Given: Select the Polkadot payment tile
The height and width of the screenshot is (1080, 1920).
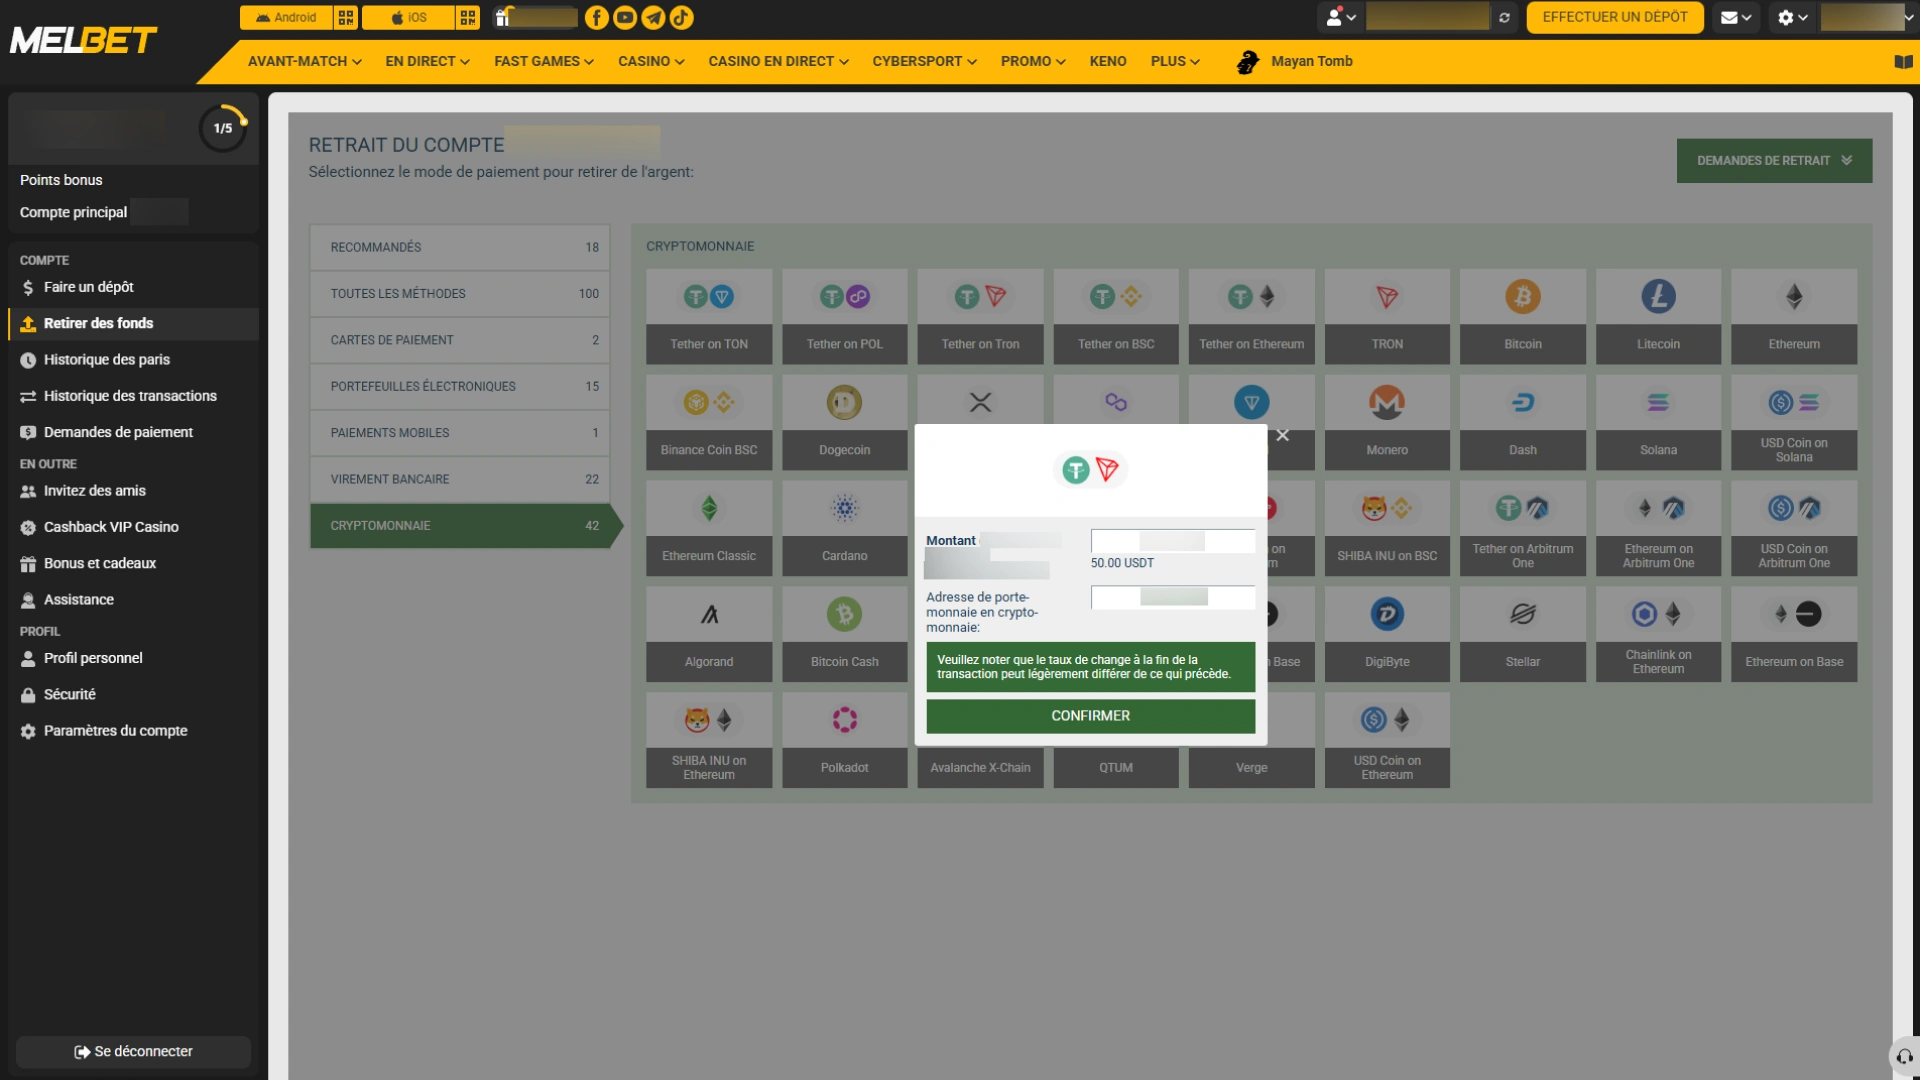Looking at the screenshot, I should coord(844,740).
